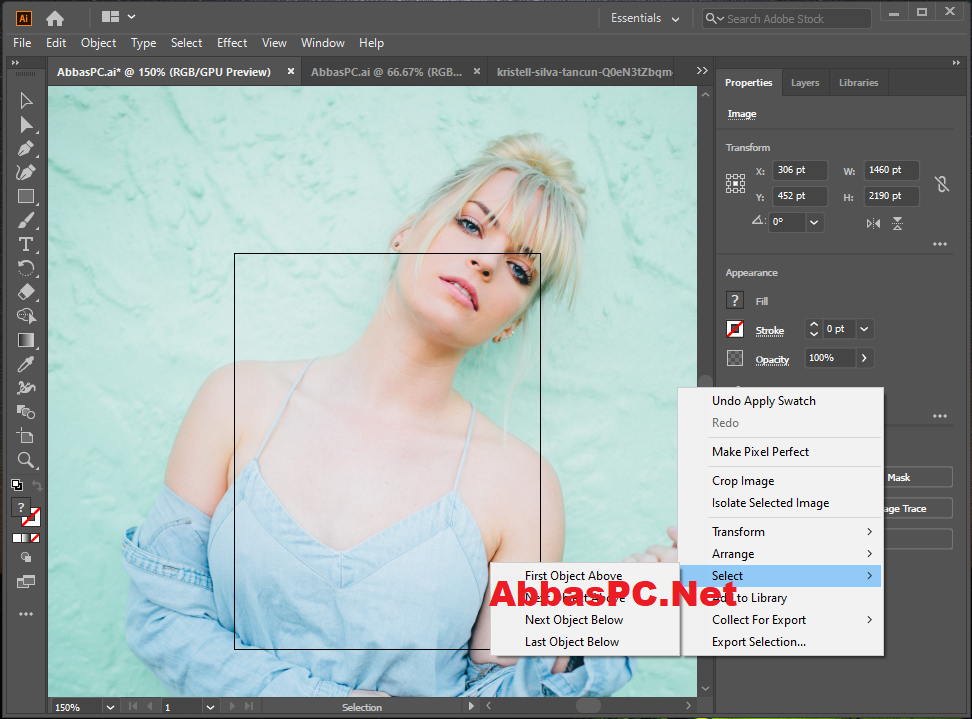Click the Search Adobe Stock field
Screen dimensions: 972x719
coord(787,19)
